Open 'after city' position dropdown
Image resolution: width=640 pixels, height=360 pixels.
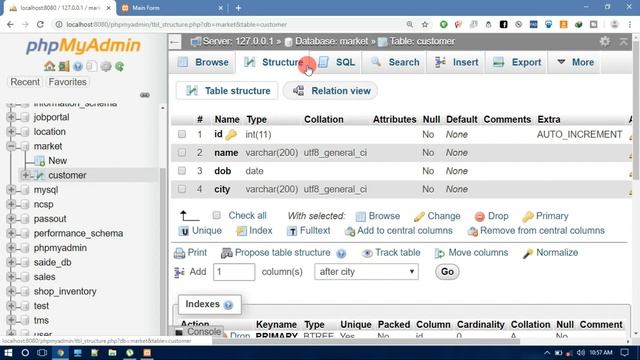click(367, 272)
